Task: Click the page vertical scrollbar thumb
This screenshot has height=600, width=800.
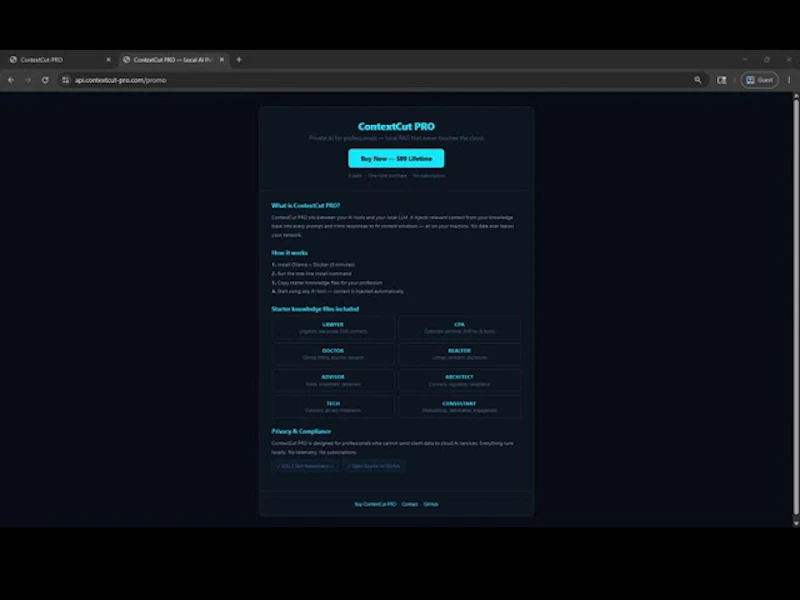Action: pos(796,307)
